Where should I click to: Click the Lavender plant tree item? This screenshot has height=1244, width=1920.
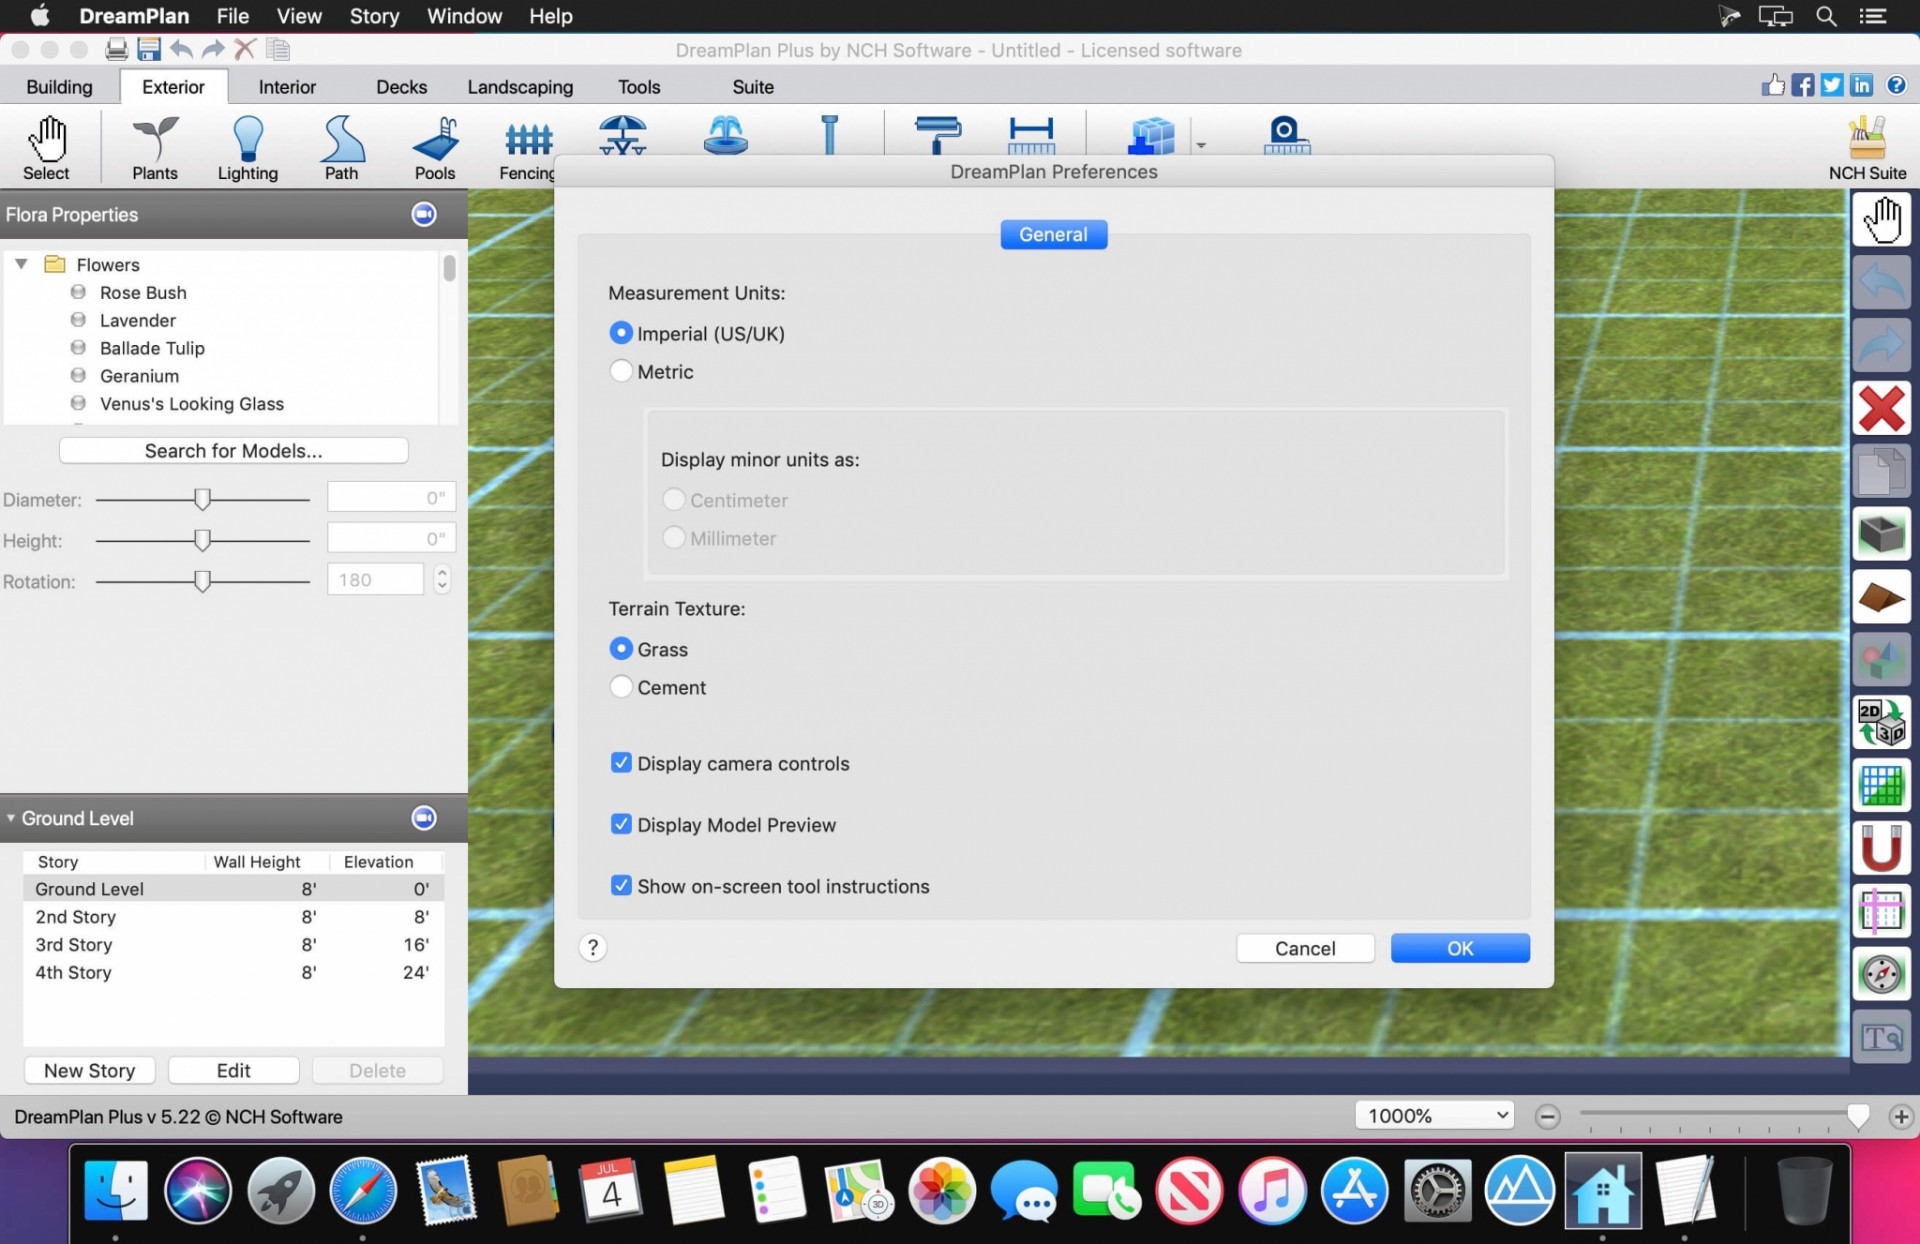137,320
